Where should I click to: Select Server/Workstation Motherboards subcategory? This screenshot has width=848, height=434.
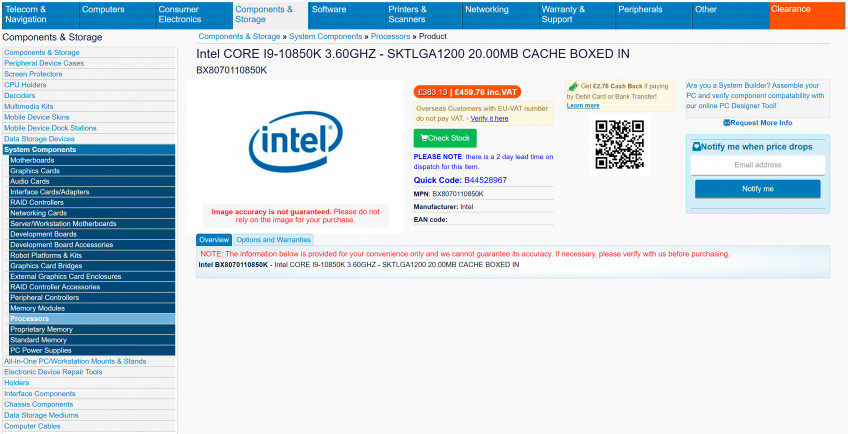point(92,223)
